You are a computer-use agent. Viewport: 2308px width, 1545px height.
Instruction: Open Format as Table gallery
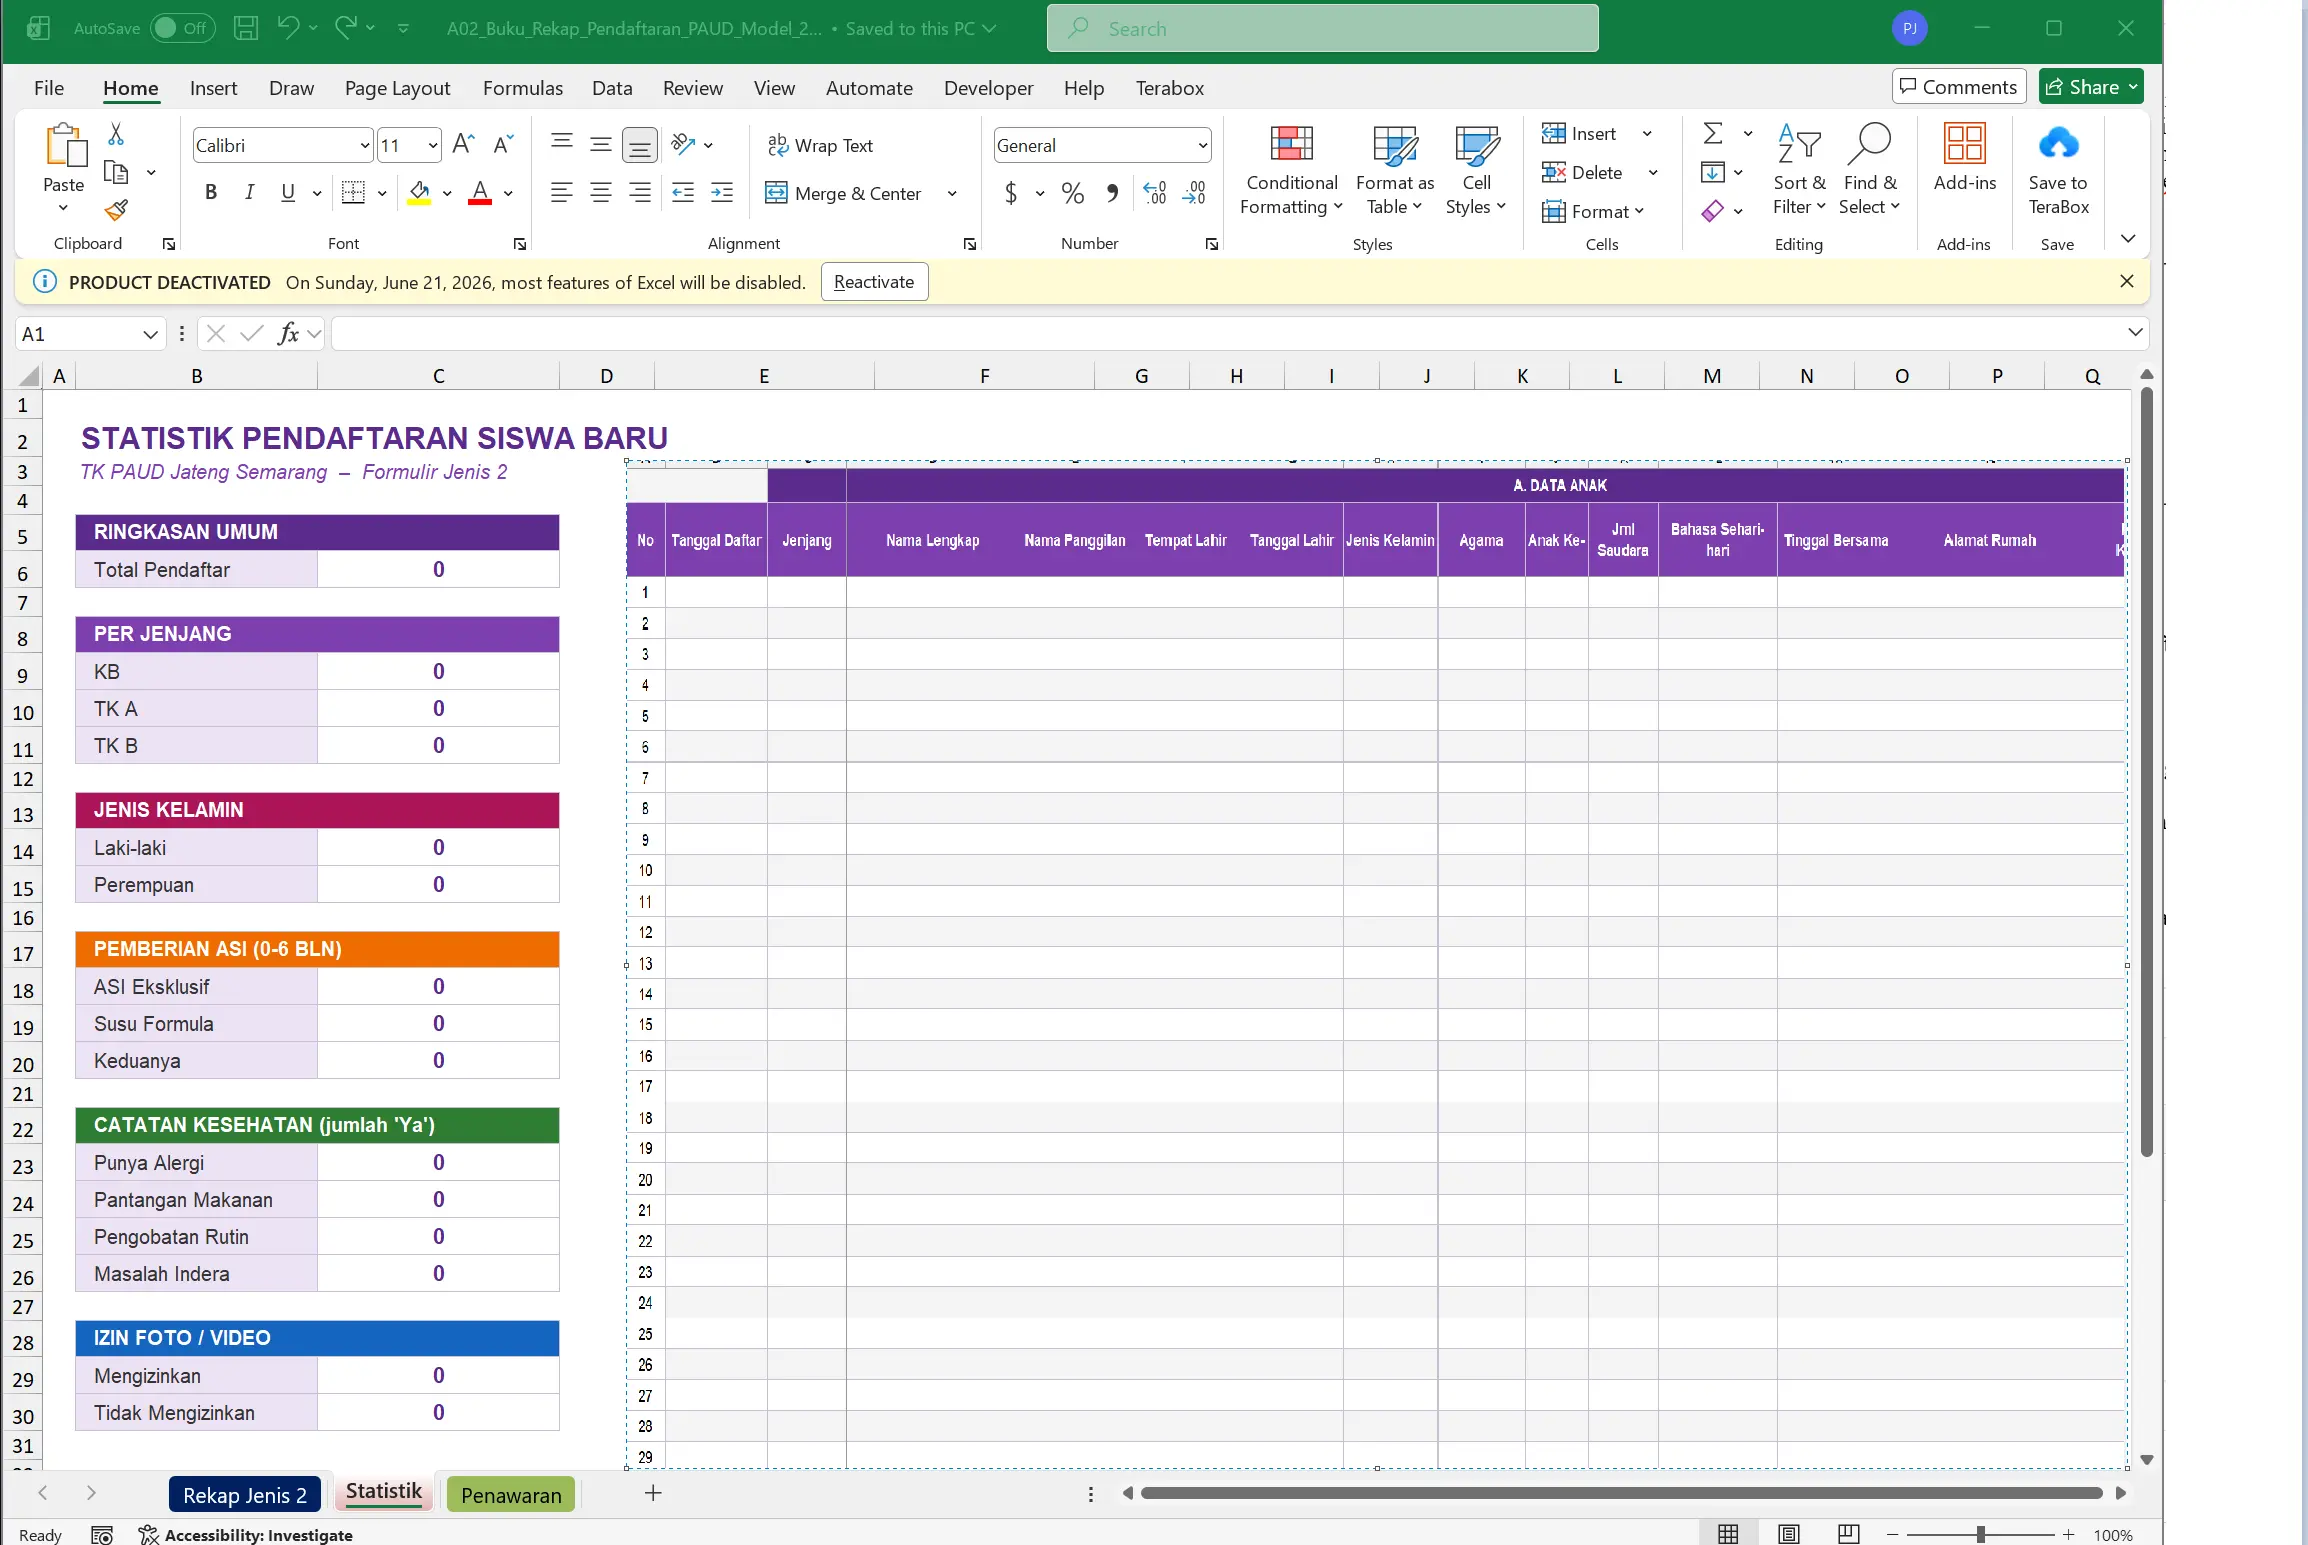(1395, 170)
